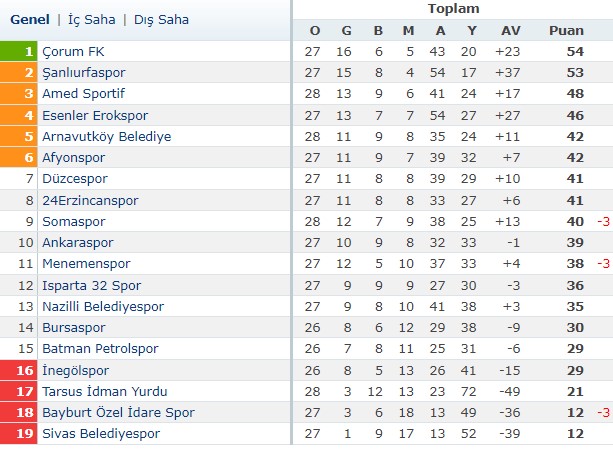
Task: Click on 24Erzincanspor
Action: point(90,200)
